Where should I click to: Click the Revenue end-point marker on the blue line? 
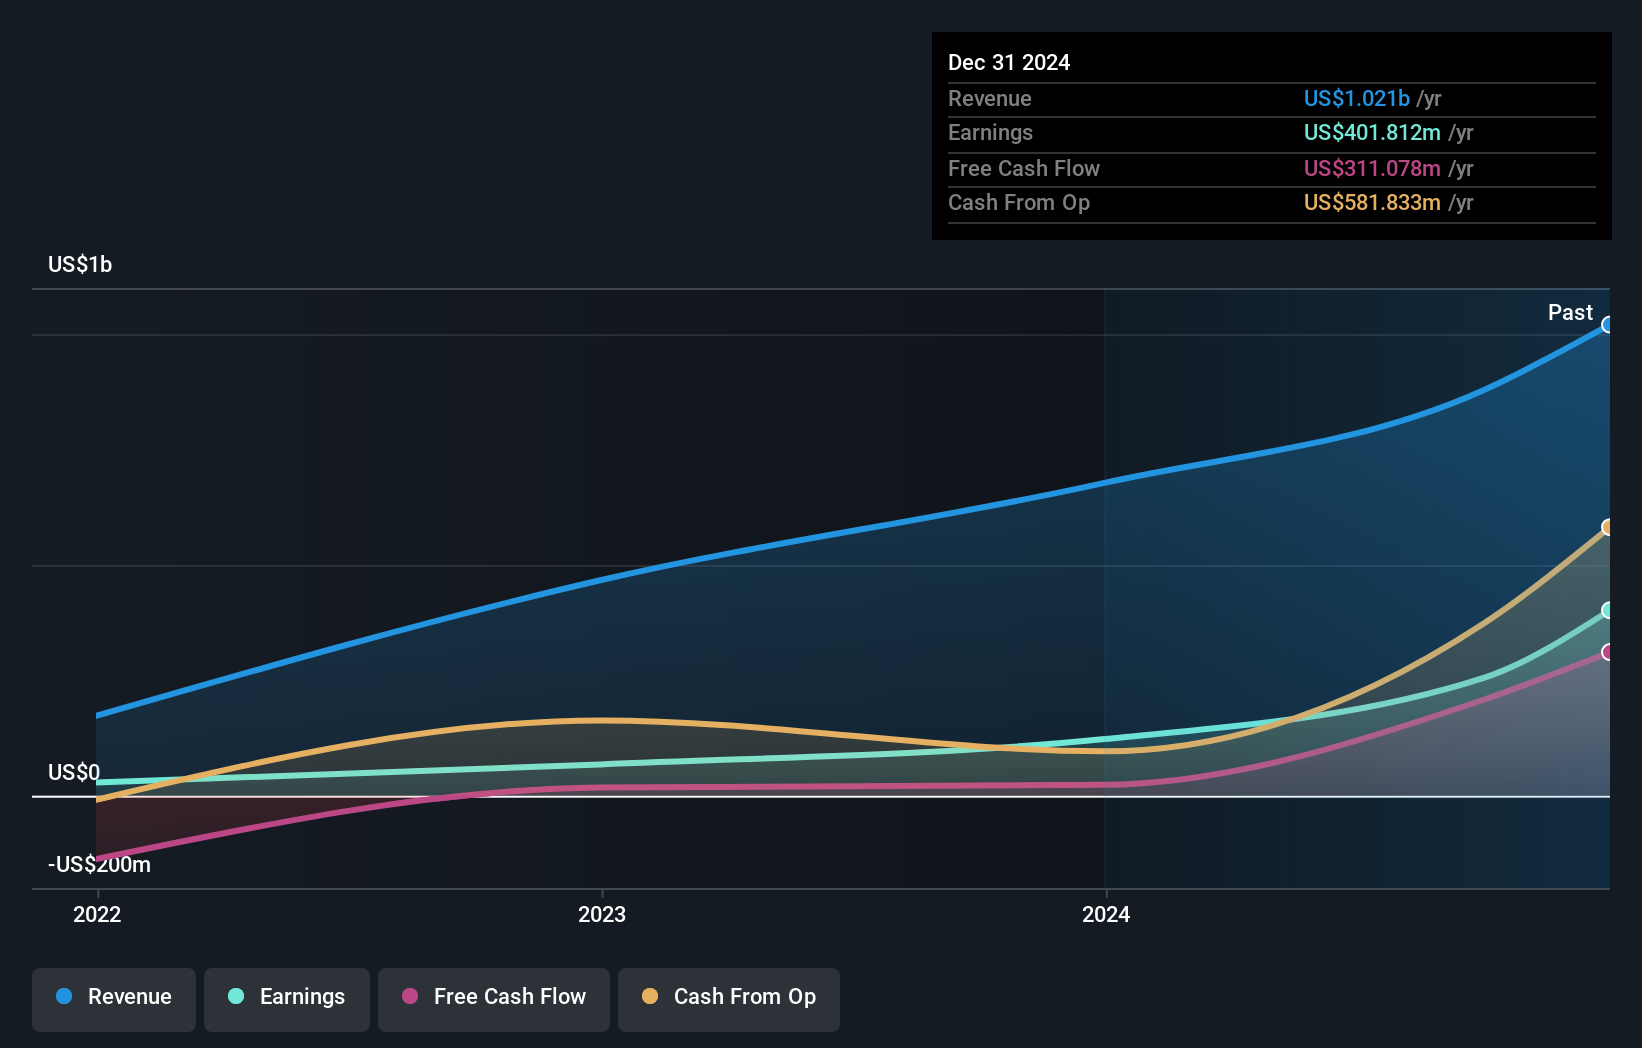click(x=1607, y=325)
